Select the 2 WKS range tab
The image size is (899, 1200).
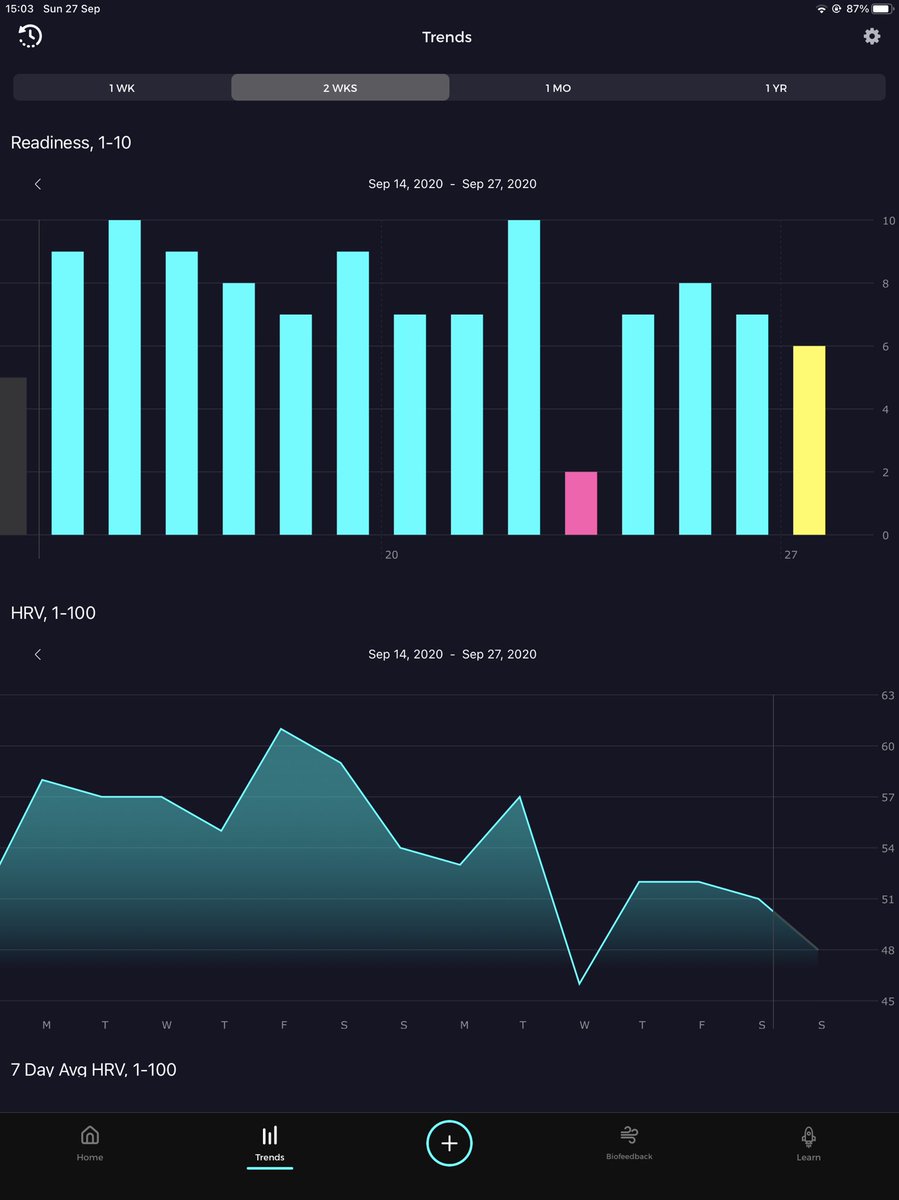click(339, 88)
